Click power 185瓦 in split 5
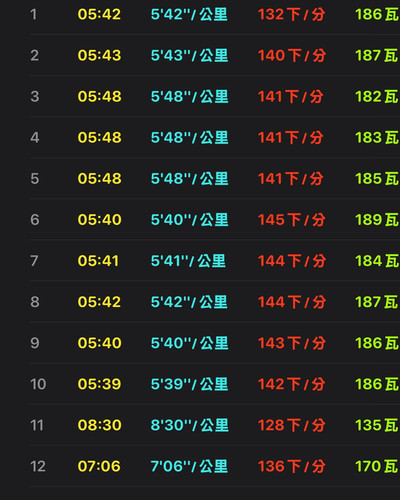400x500 pixels. (377, 178)
